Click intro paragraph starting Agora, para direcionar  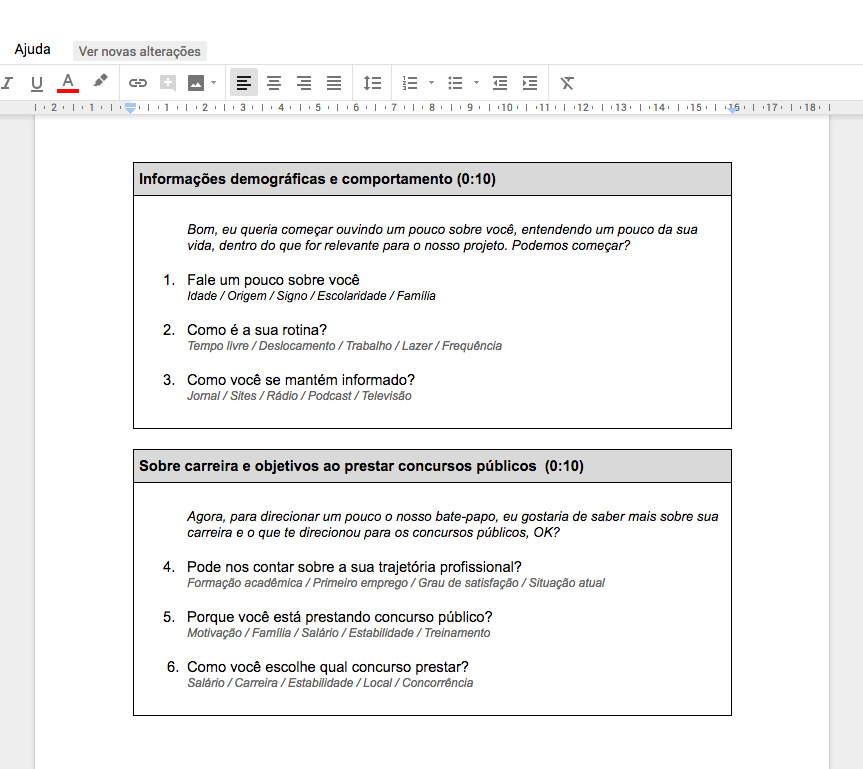pyautogui.click(x=452, y=525)
